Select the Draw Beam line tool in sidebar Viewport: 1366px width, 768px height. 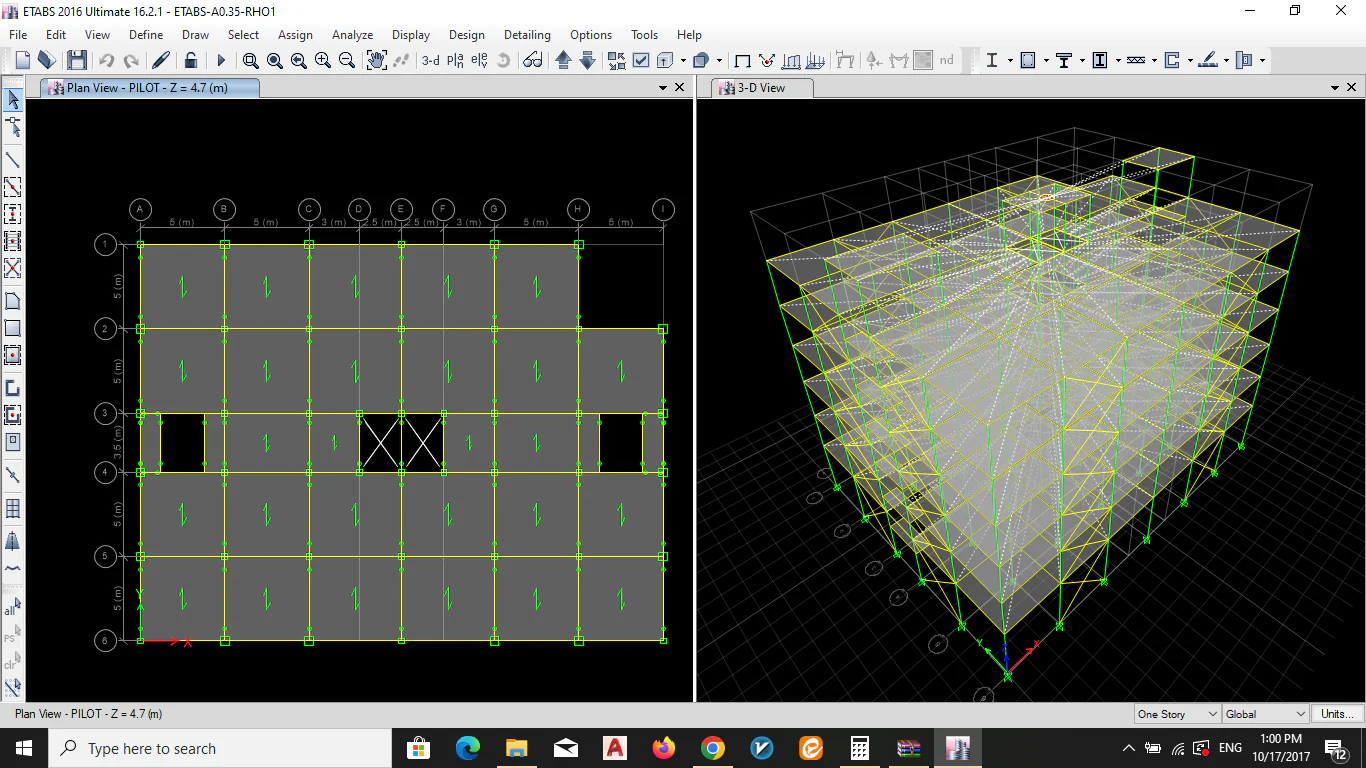(x=13, y=160)
